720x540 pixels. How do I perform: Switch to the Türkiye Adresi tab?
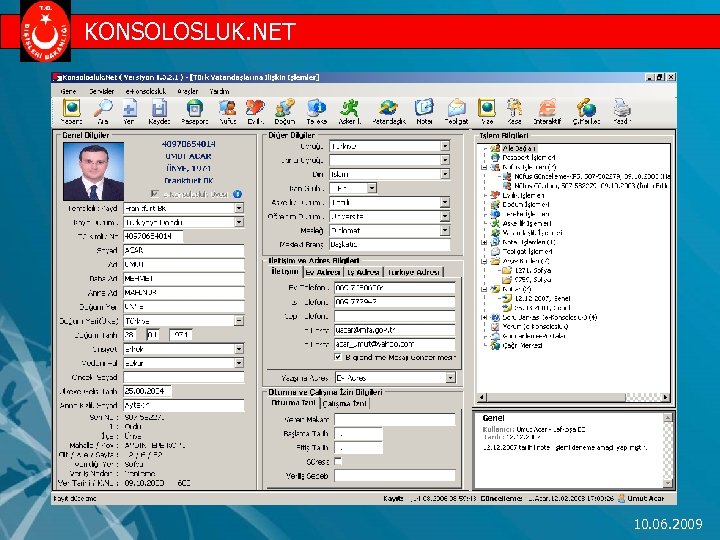click(x=413, y=272)
